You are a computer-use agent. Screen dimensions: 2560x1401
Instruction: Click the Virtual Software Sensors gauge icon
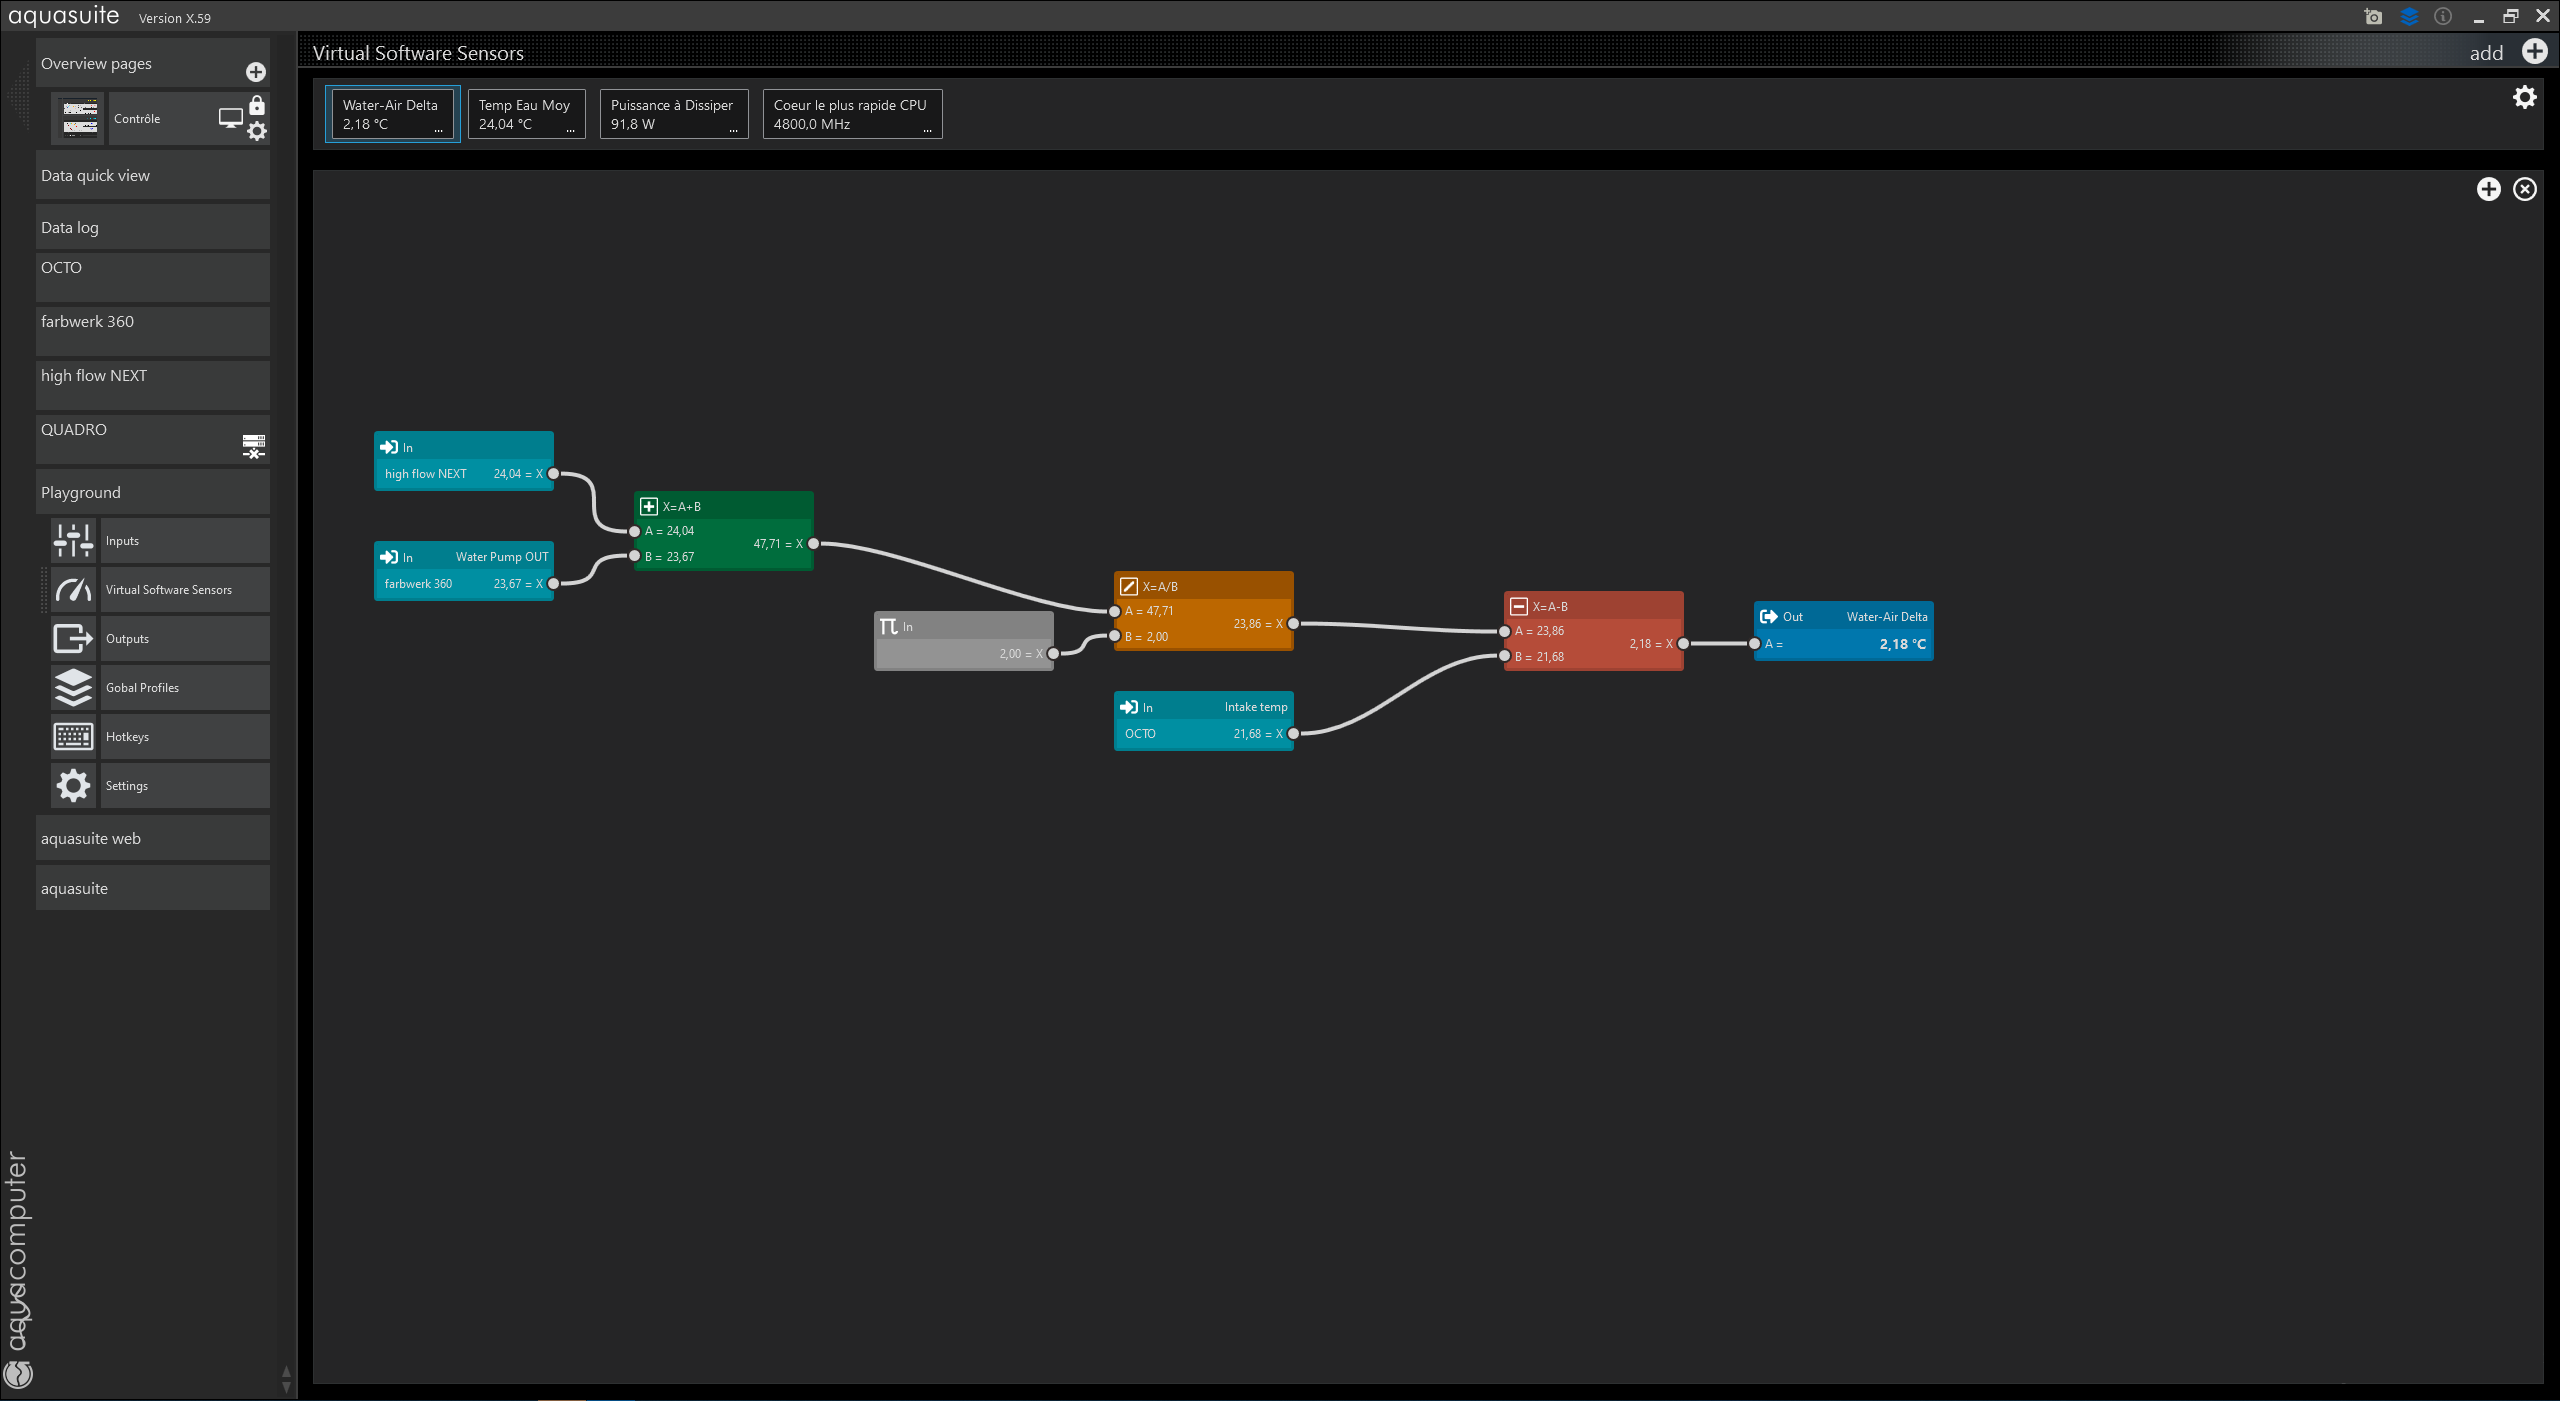click(x=74, y=590)
